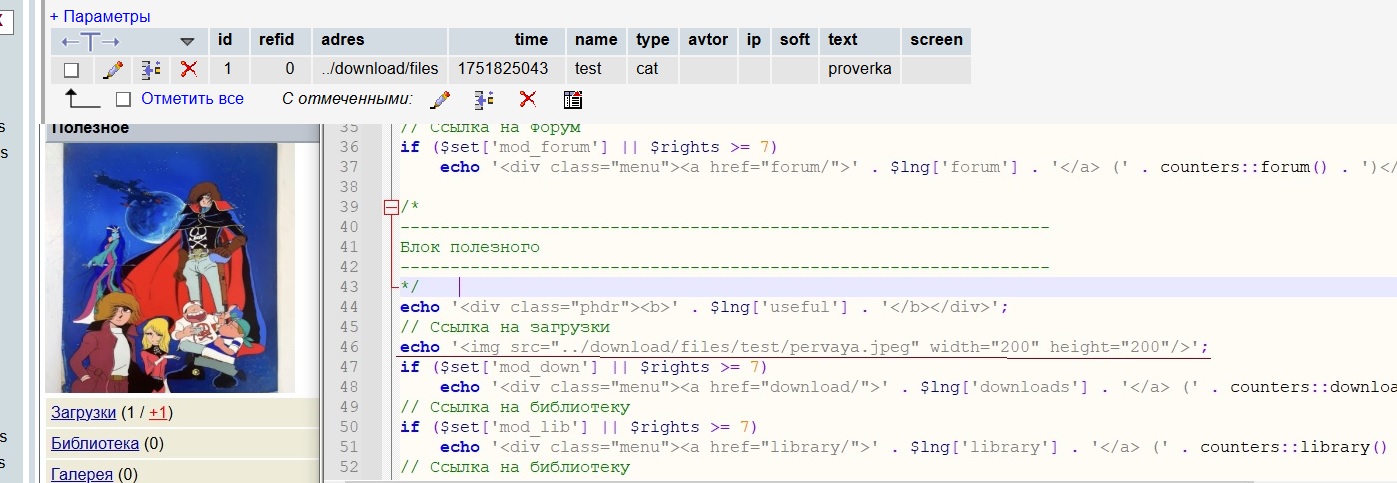Screen dimensions: 1397x483
Task: Click the 'Отметить все' link text
Action: coord(192,99)
